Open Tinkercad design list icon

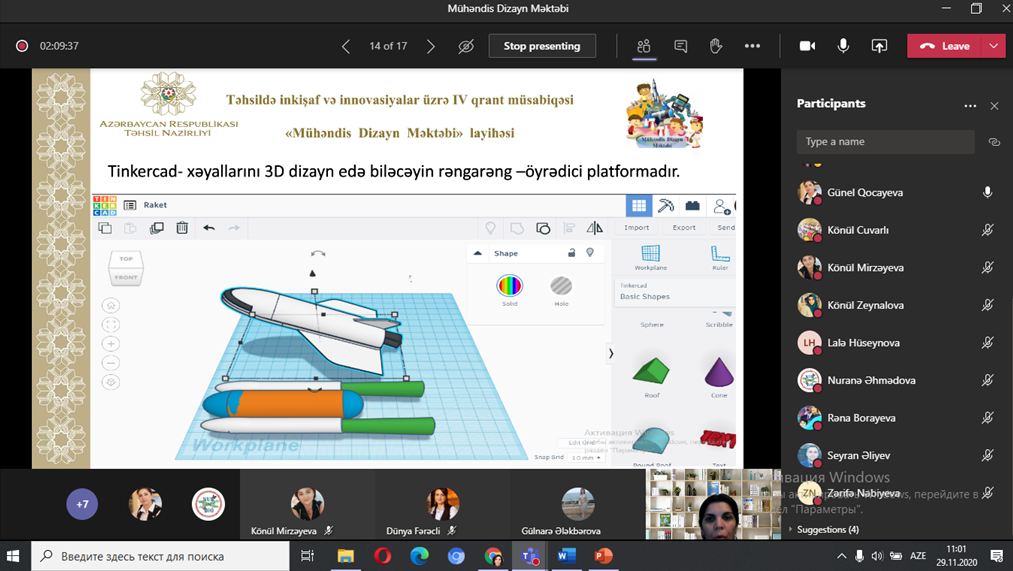click(130, 205)
